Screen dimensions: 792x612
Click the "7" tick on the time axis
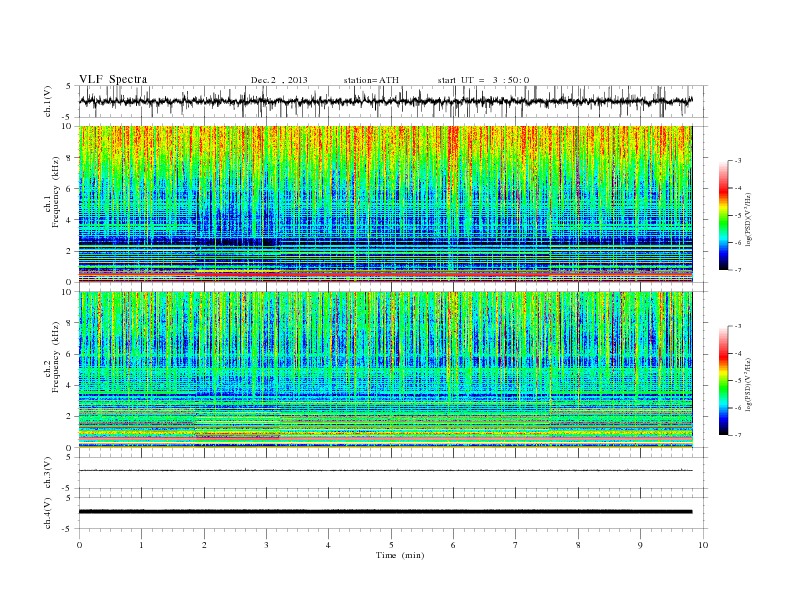point(516,545)
